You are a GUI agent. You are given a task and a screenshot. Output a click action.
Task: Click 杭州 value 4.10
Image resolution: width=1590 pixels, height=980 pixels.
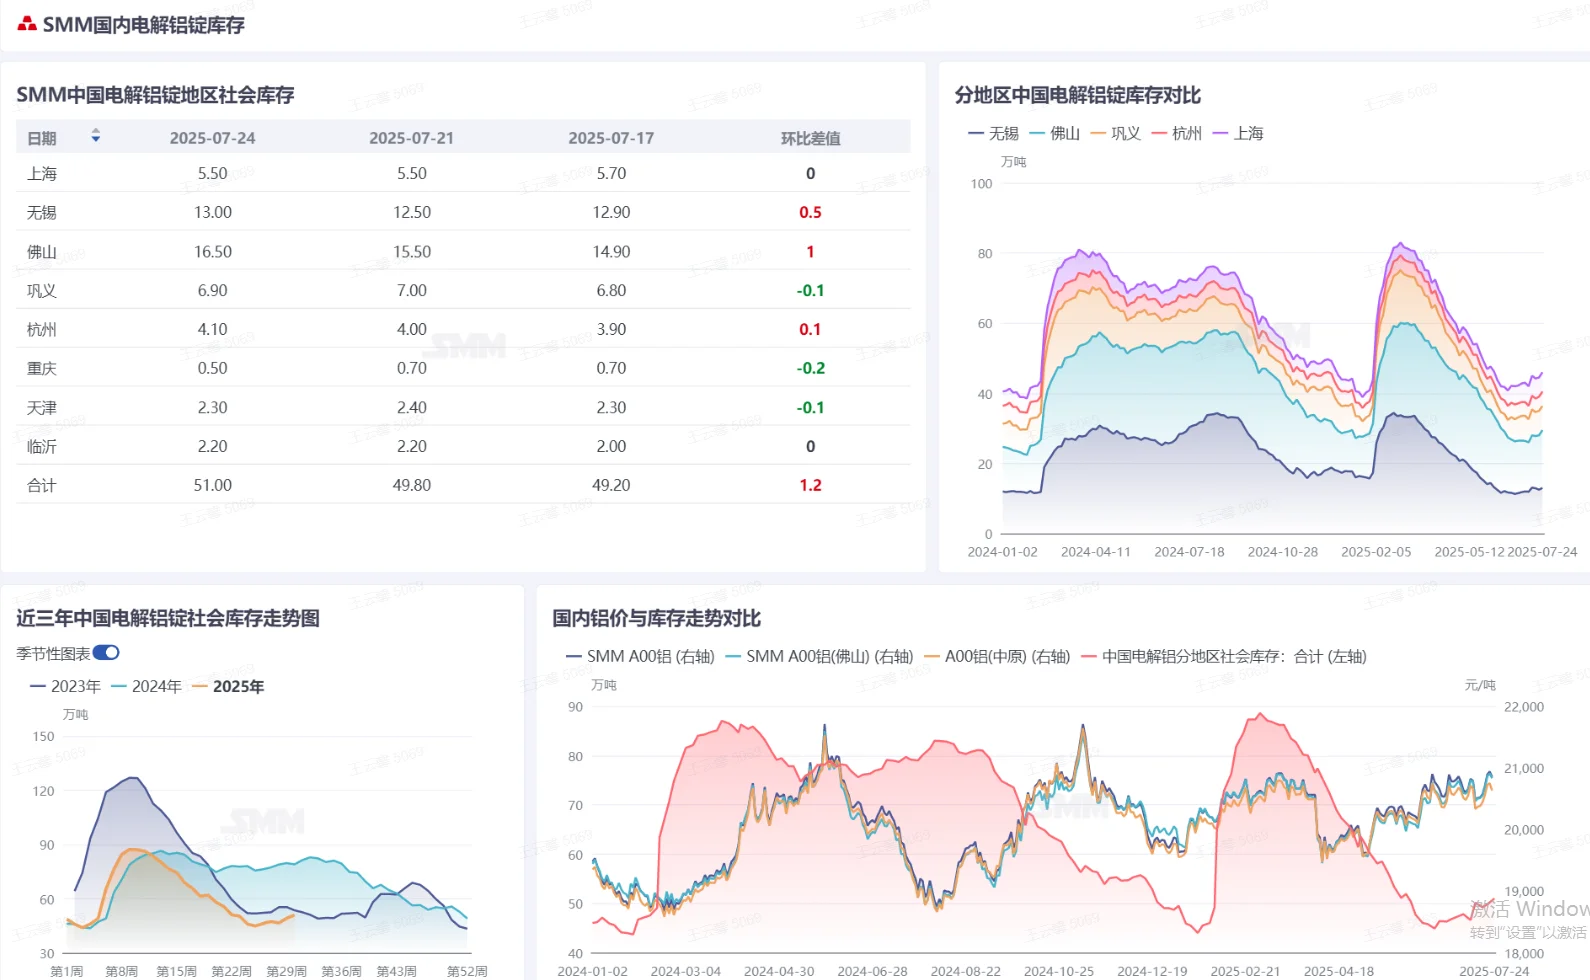coord(212,329)
